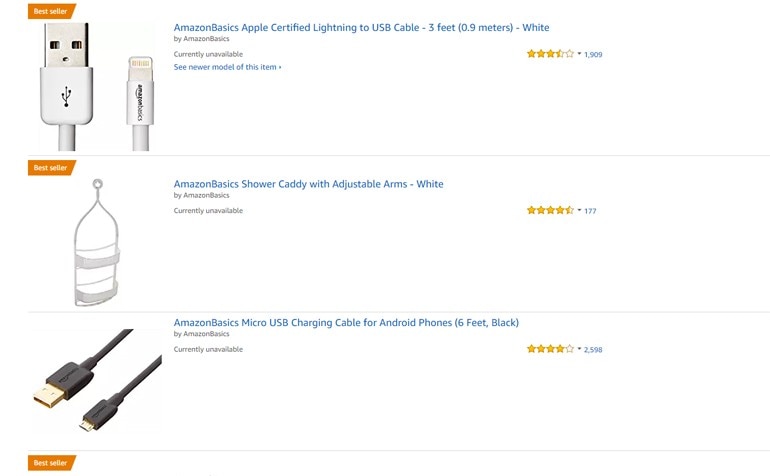Click the shower caddy product image

tap(97, 241)
